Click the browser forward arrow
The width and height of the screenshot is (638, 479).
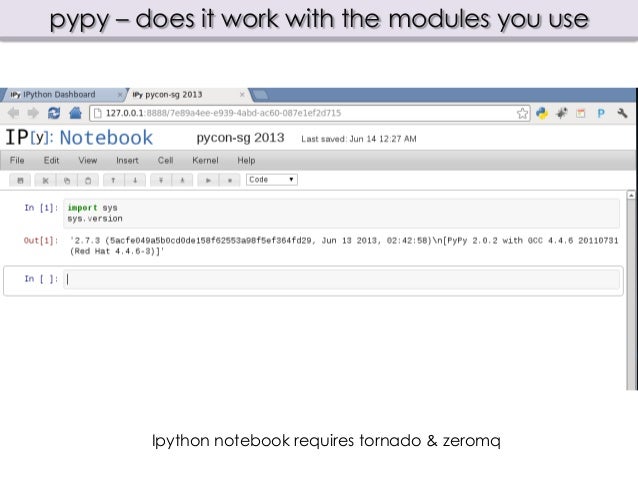click(x=33, y=113)
